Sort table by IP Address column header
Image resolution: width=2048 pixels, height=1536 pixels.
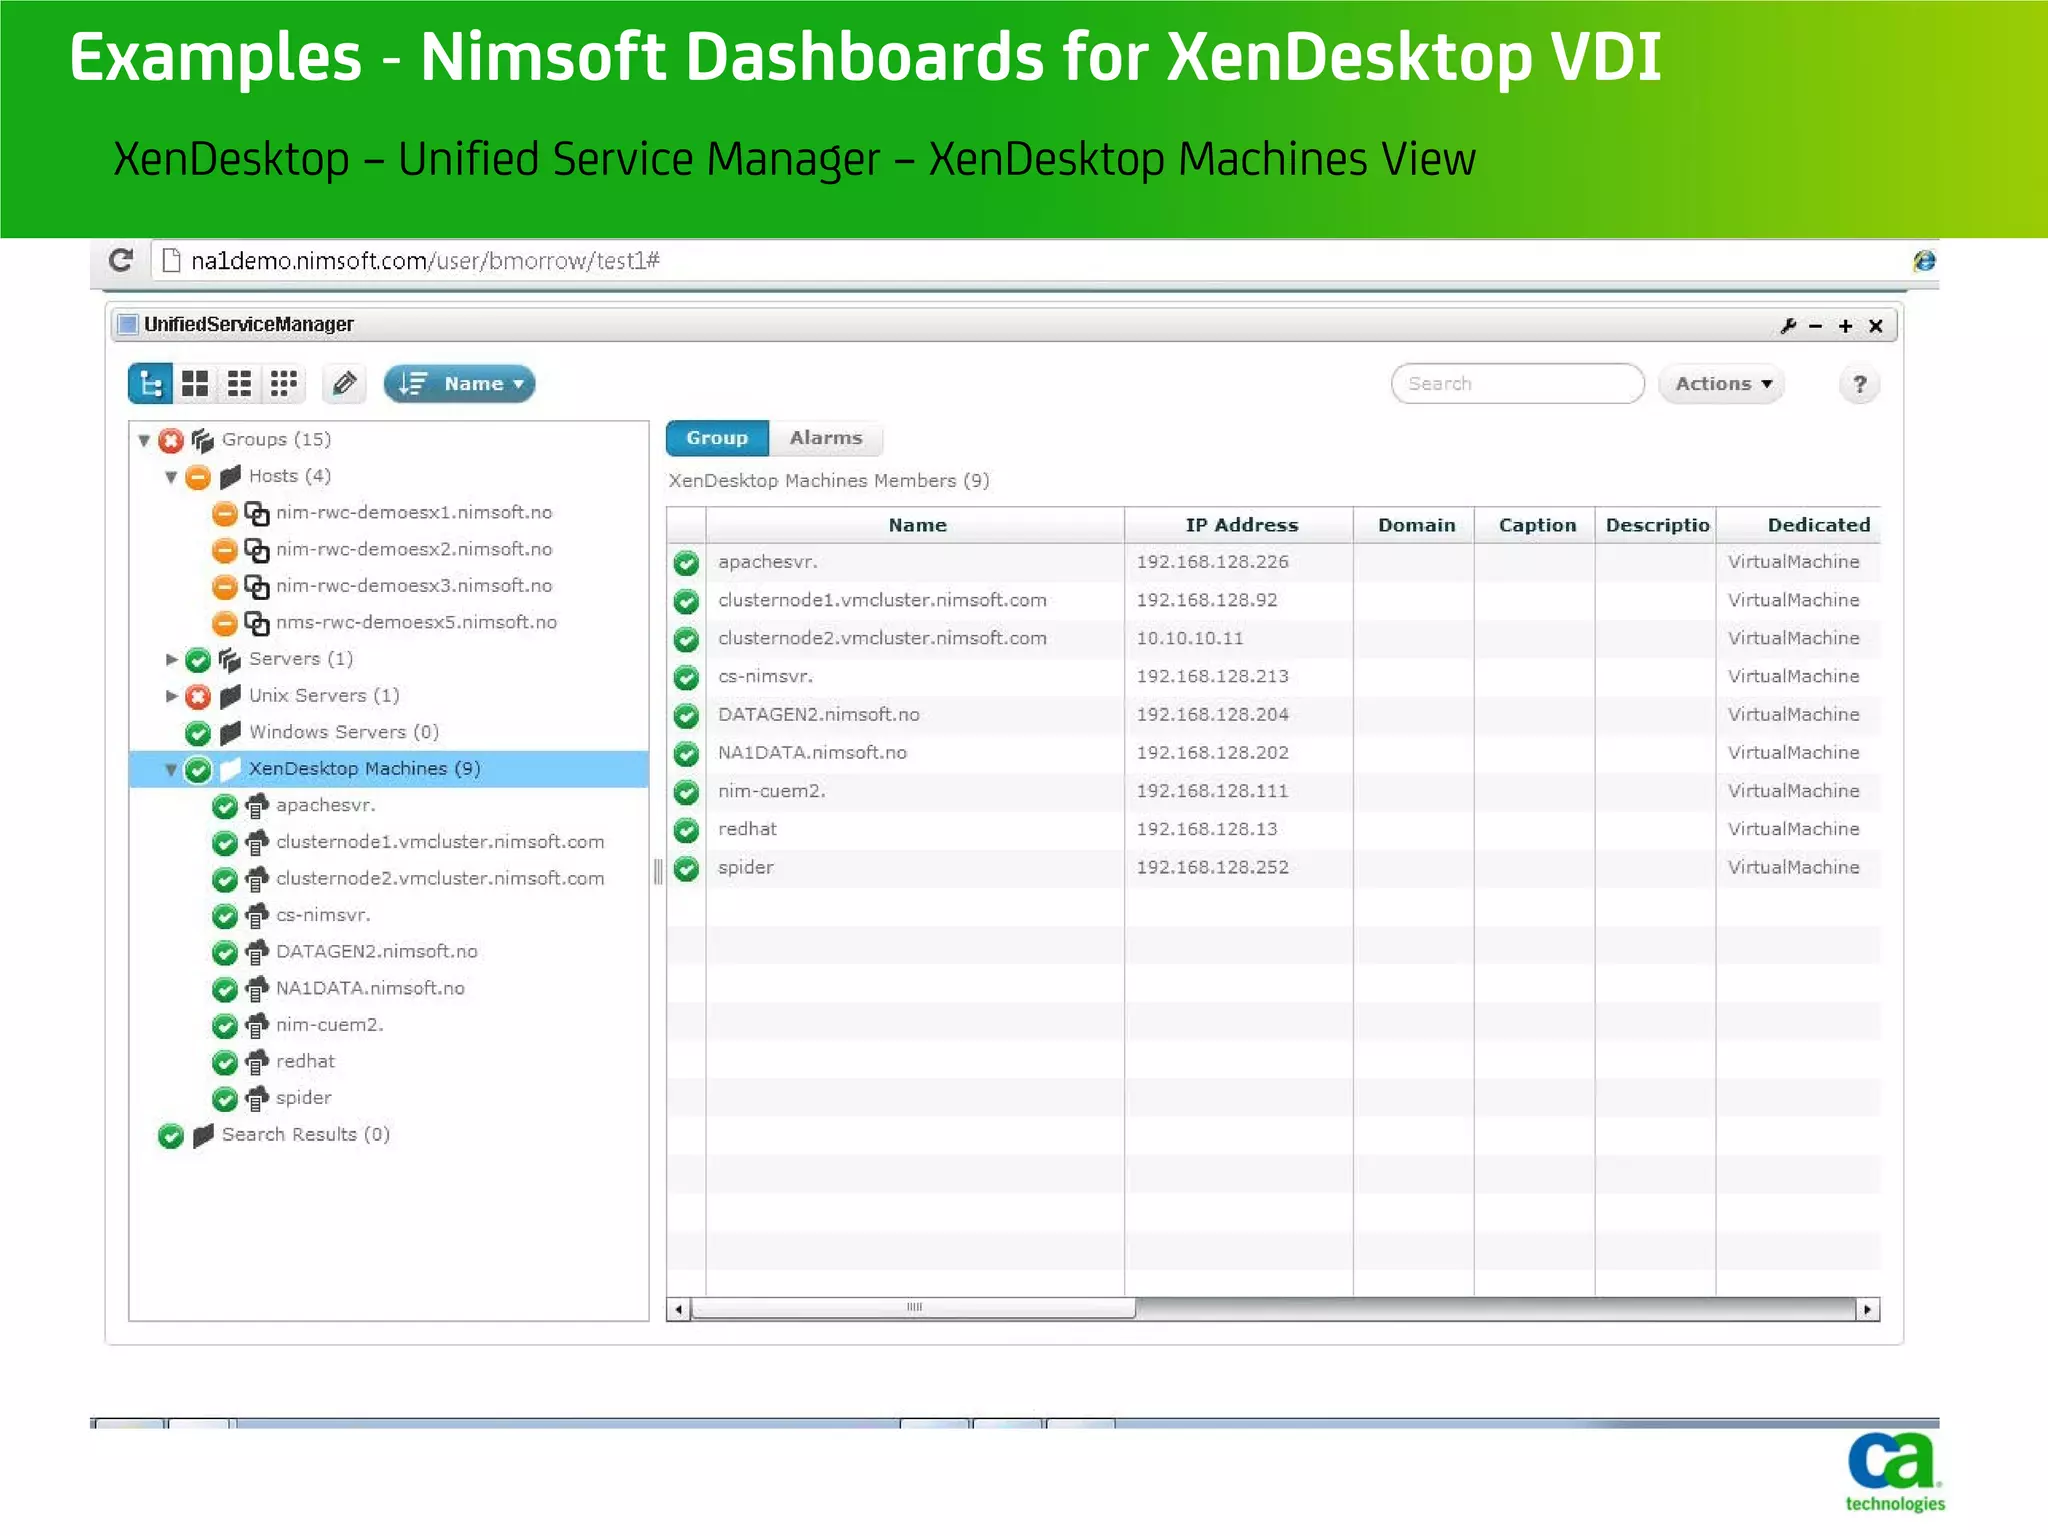1240,525
